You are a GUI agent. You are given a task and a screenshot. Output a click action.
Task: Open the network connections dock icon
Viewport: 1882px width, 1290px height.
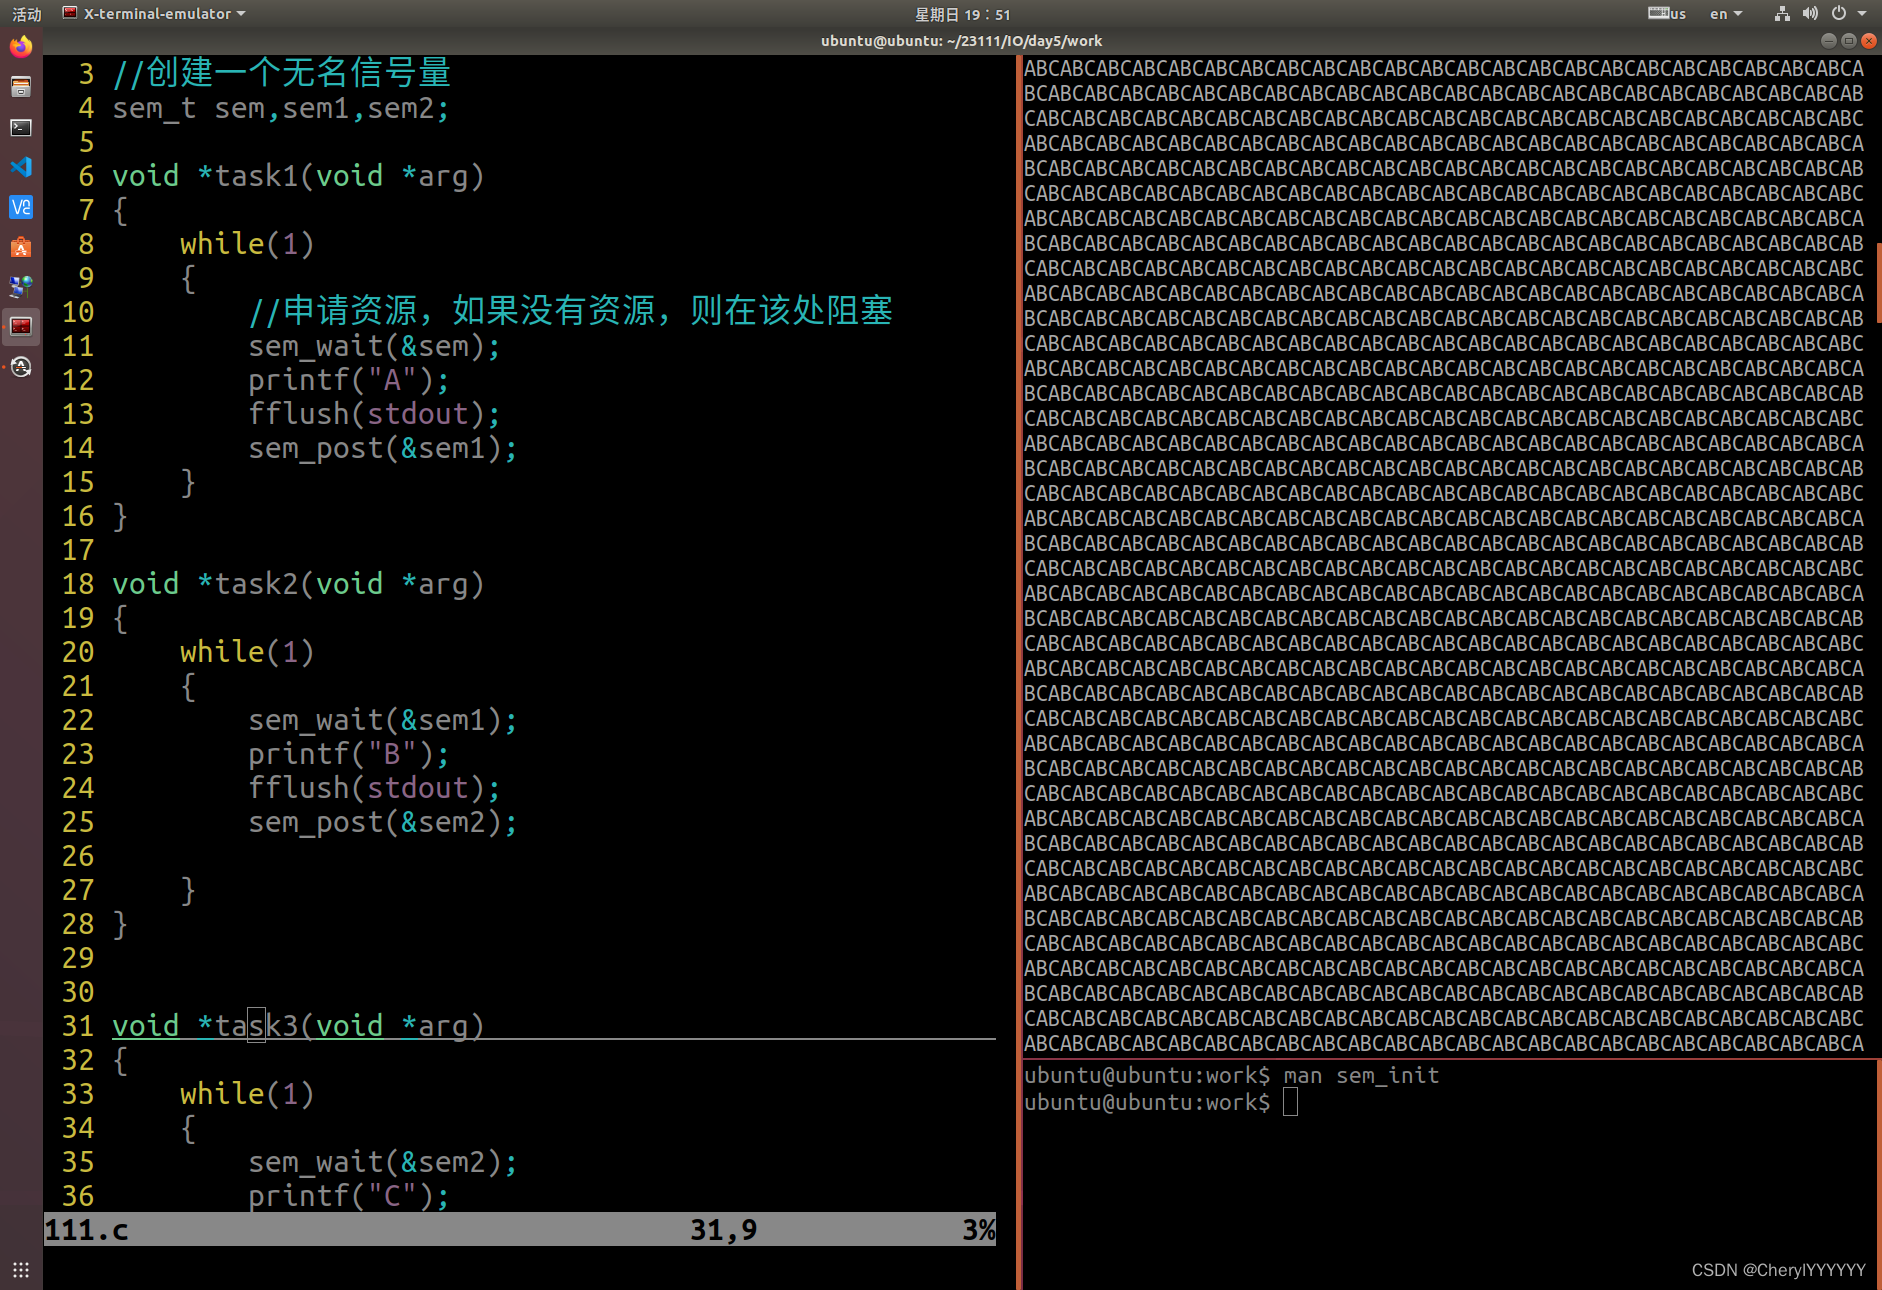pyautogui.click(x=21, y=287)
